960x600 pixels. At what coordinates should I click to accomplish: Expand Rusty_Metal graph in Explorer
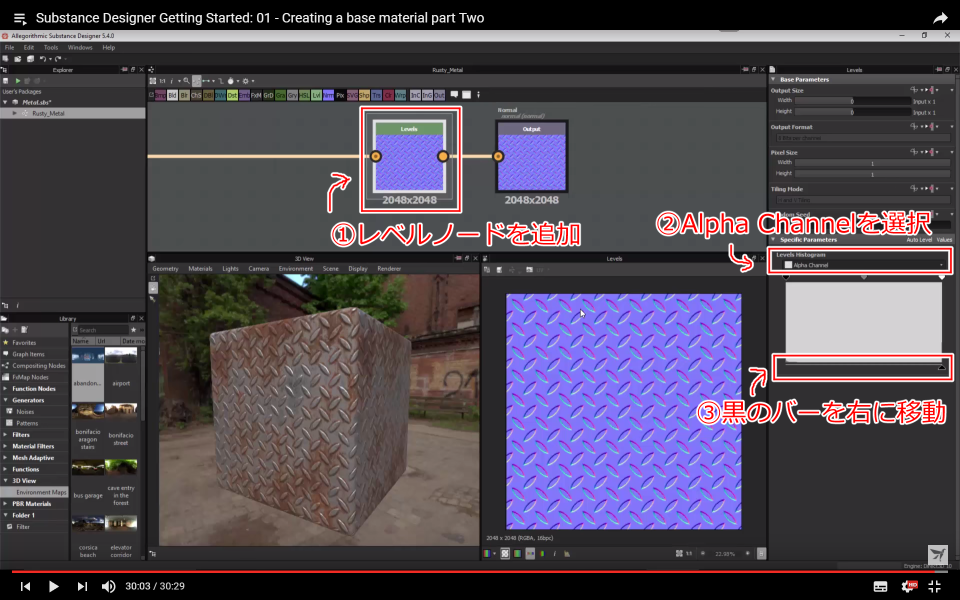click(15, 113)
